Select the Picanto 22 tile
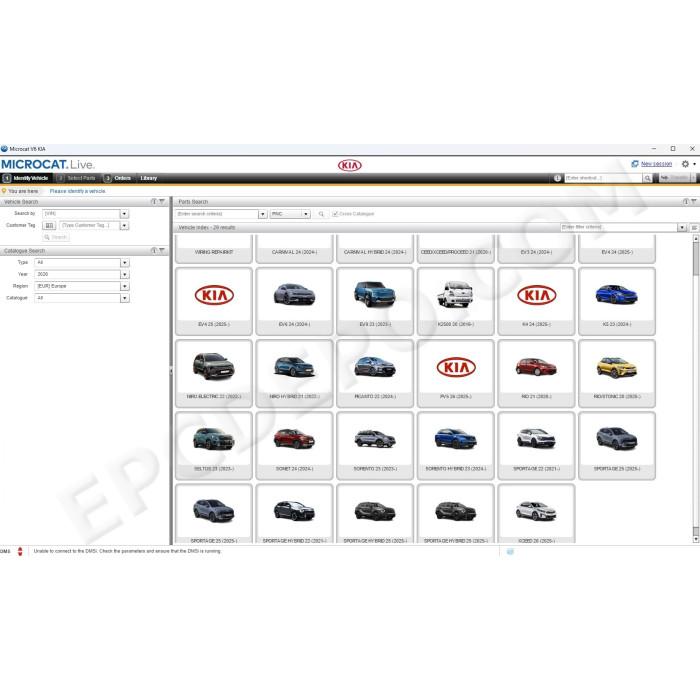This screenshot has height=700, width=700. [x=375, y=374]
